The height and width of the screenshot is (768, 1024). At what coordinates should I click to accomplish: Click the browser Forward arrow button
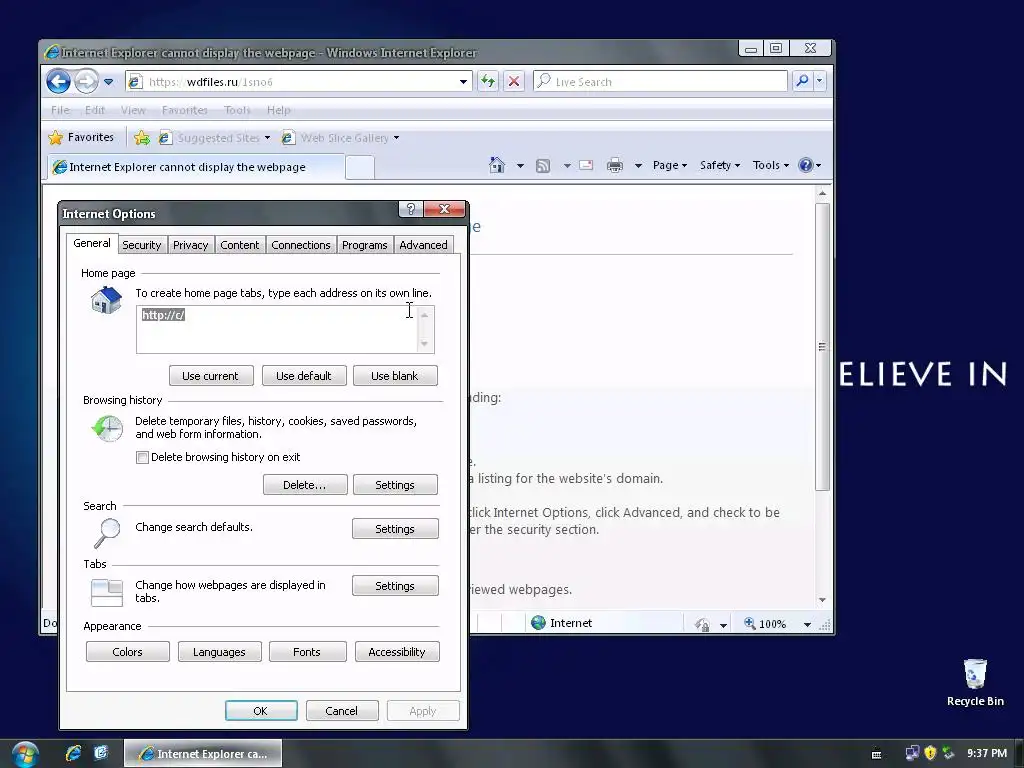pyautogui.click(x=86, y=82)
